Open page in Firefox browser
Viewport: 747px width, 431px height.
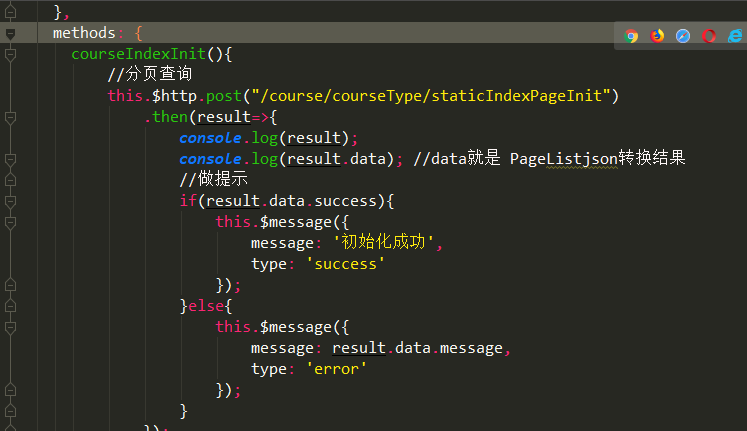pyautogui.click(x=657, y=35)
